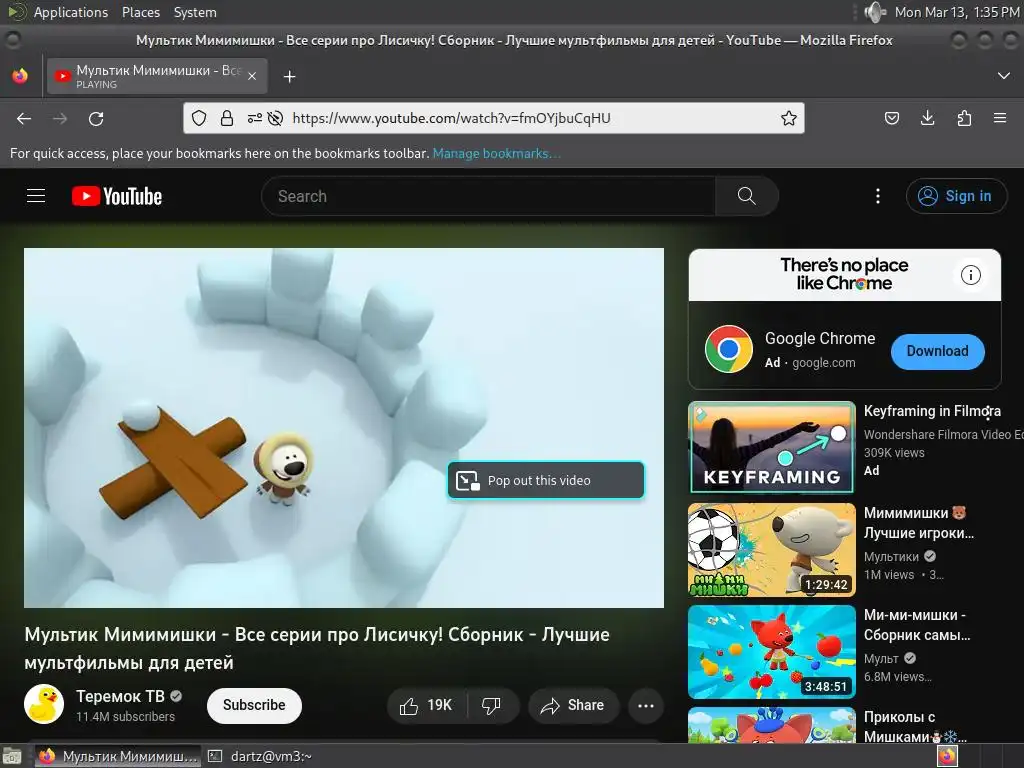Expand the list all tabs chevron

click(1004, 76)
